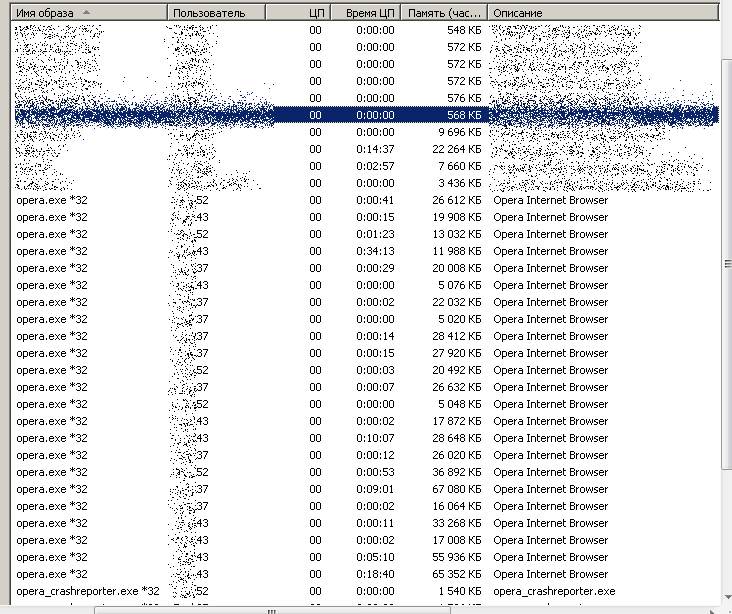Select CPU time value 0:14:37

[375, 149]
